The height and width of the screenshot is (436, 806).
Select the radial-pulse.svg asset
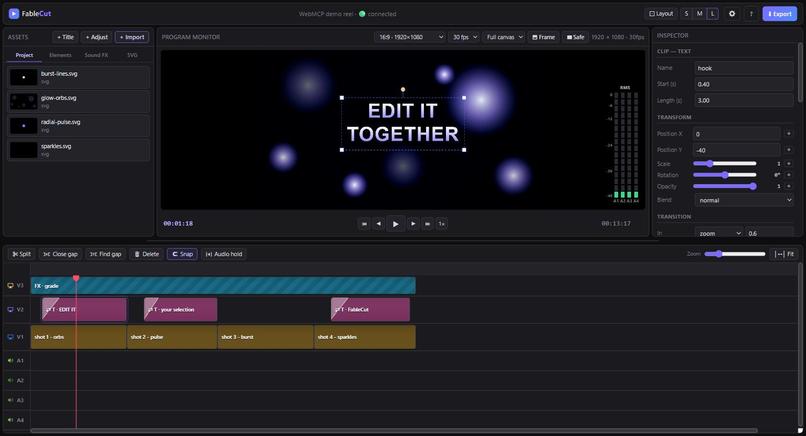coord(79,125)
